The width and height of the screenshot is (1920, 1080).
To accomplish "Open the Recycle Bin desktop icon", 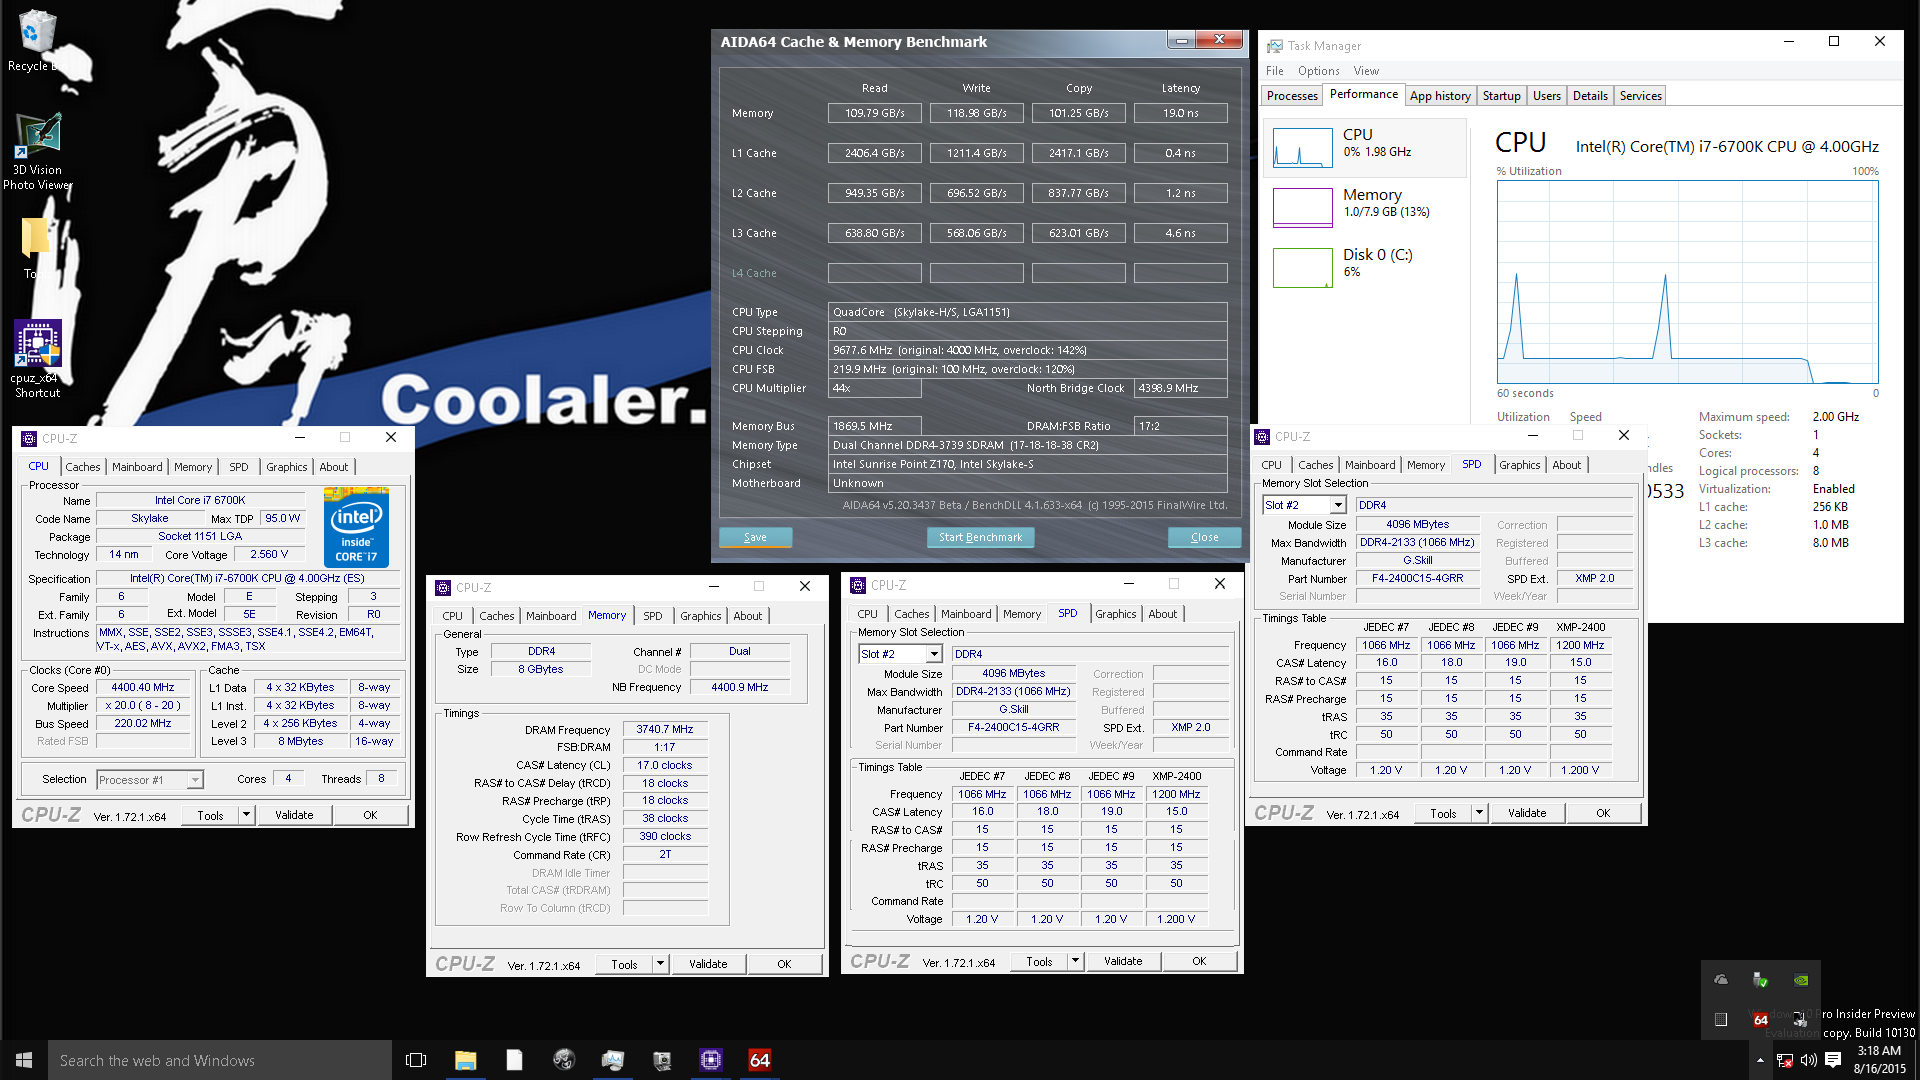I will pyautogui.click(x=37, y=40).
